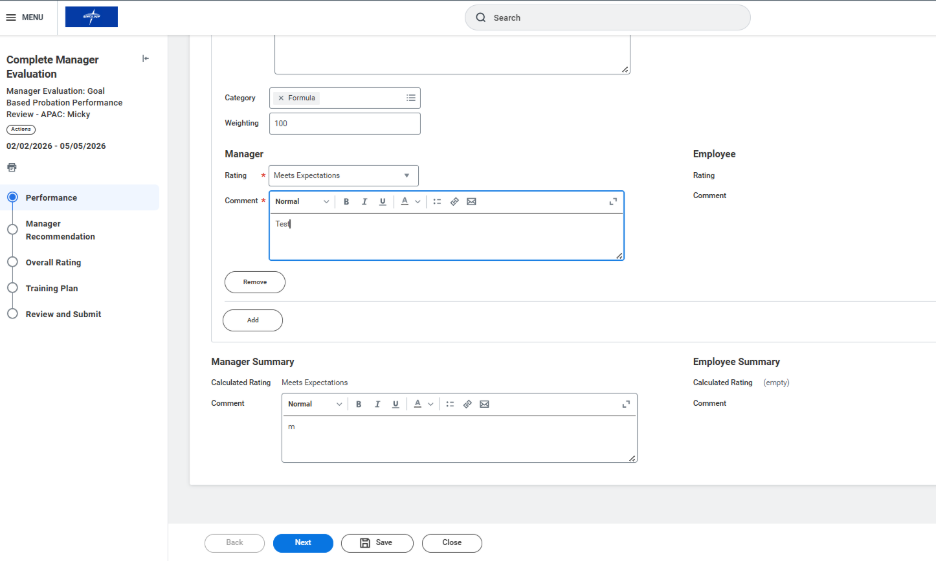The width and height of the screenshot is (936, 561).
Task: Open Normal paragraph style dropdown in Manager comment
Action: tap(302, 202)
